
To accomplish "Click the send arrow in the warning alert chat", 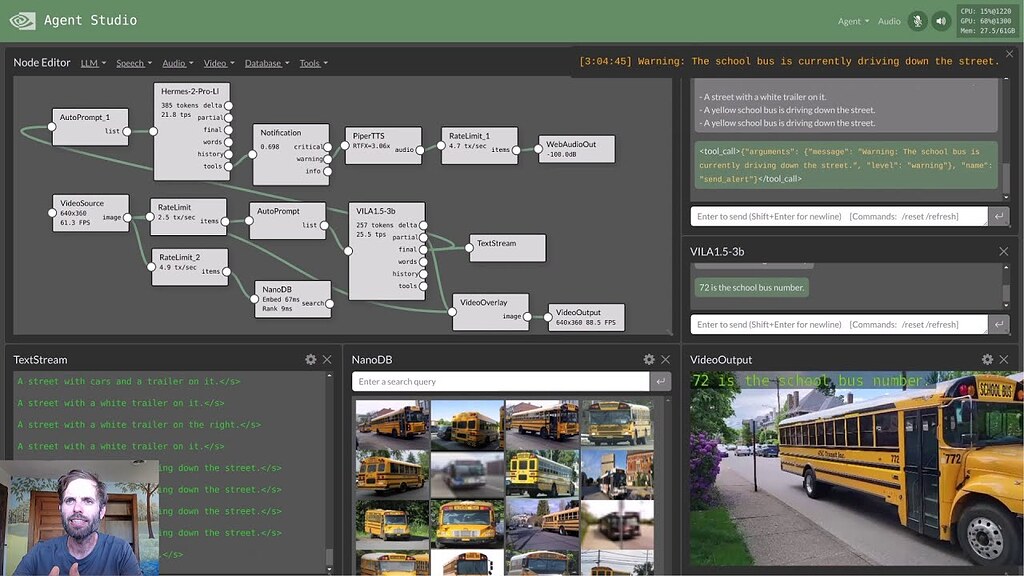I will [1000, 215].
